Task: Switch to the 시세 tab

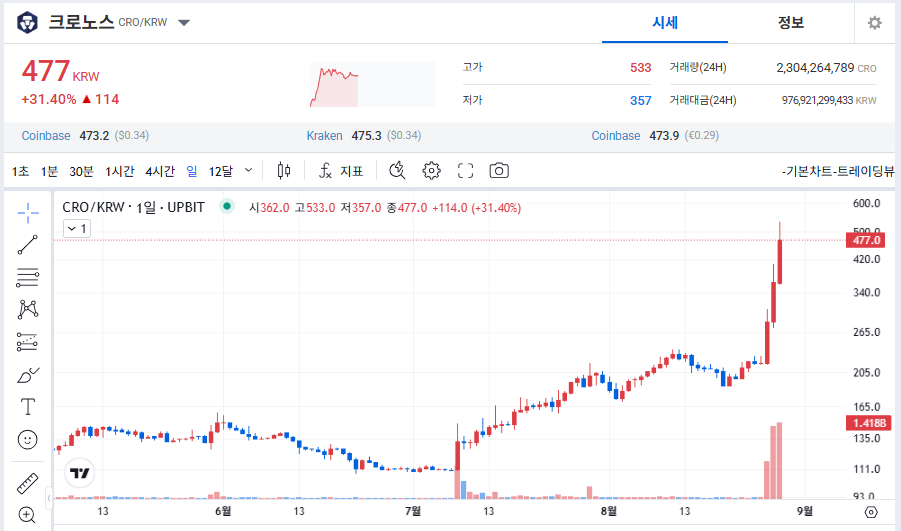Action: coord(665,23)
